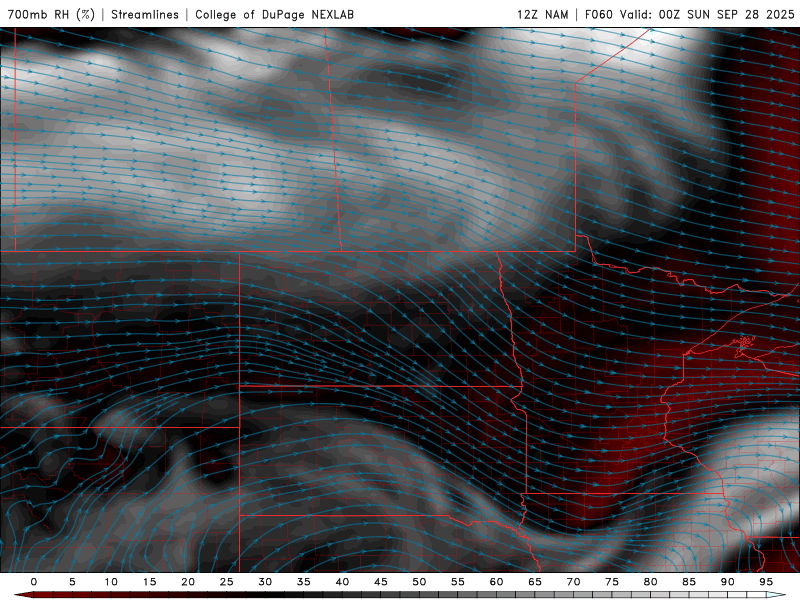Click the 25 label on the legend
This screenshot has height=600, width=800.
(227, 582)
